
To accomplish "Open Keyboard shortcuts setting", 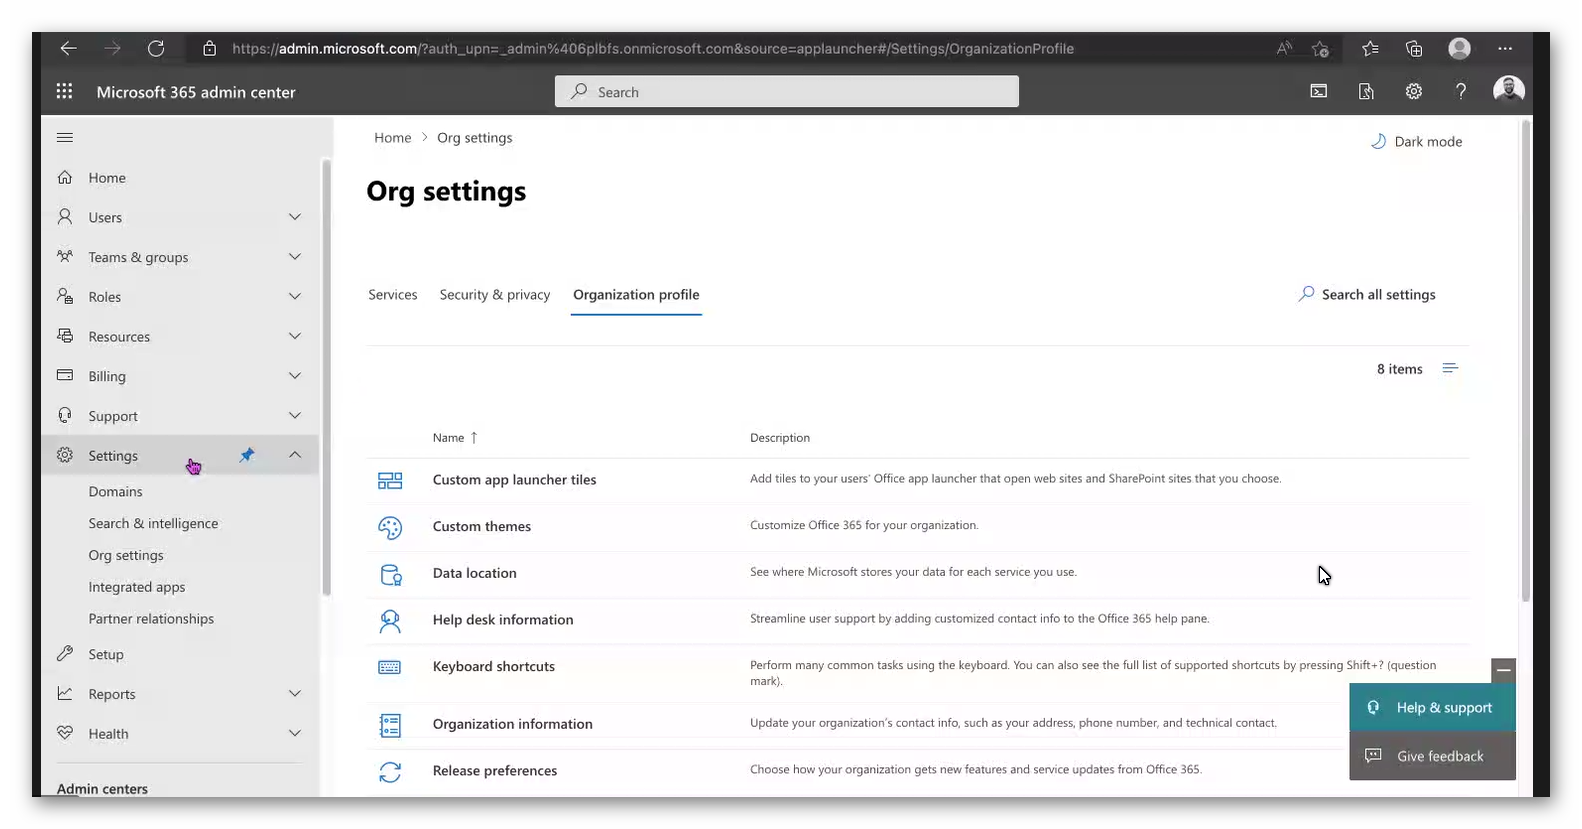I will (x=494, y=667).
